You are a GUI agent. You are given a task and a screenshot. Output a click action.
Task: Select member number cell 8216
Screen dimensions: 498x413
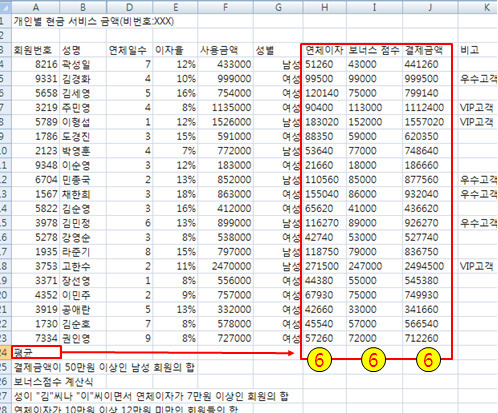tap(36, 64)
